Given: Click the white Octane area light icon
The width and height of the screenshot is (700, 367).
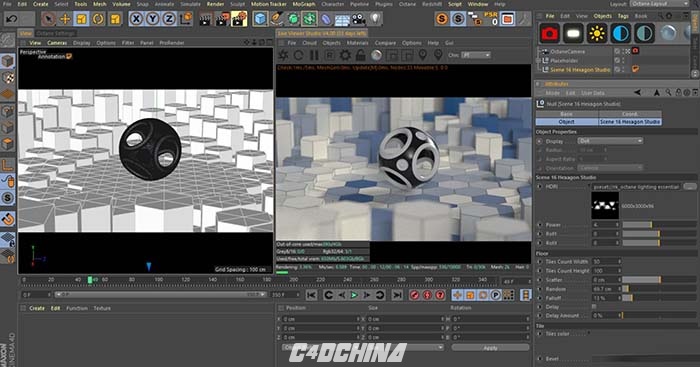Looking at the screenshot, I should coord(573,33).
